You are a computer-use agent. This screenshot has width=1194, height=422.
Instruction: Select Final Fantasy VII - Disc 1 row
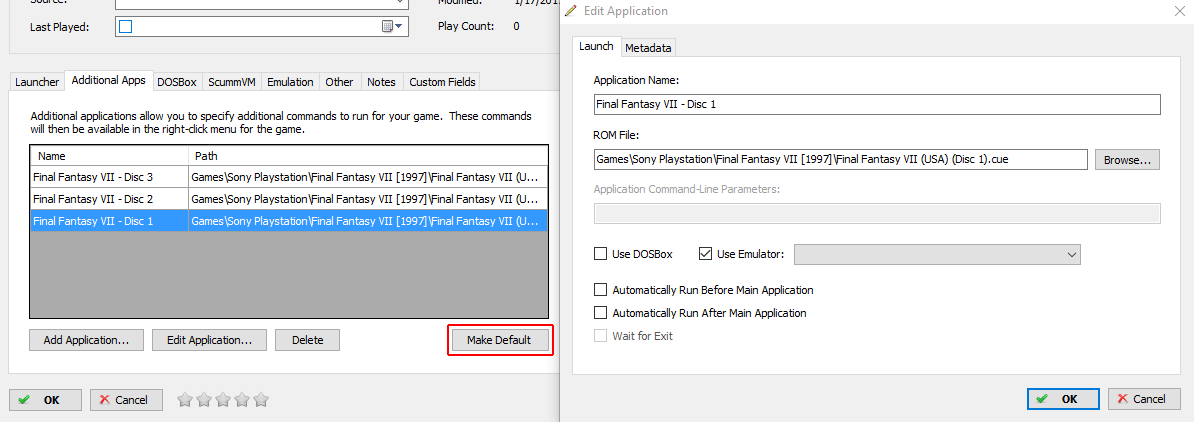point(289,221)
